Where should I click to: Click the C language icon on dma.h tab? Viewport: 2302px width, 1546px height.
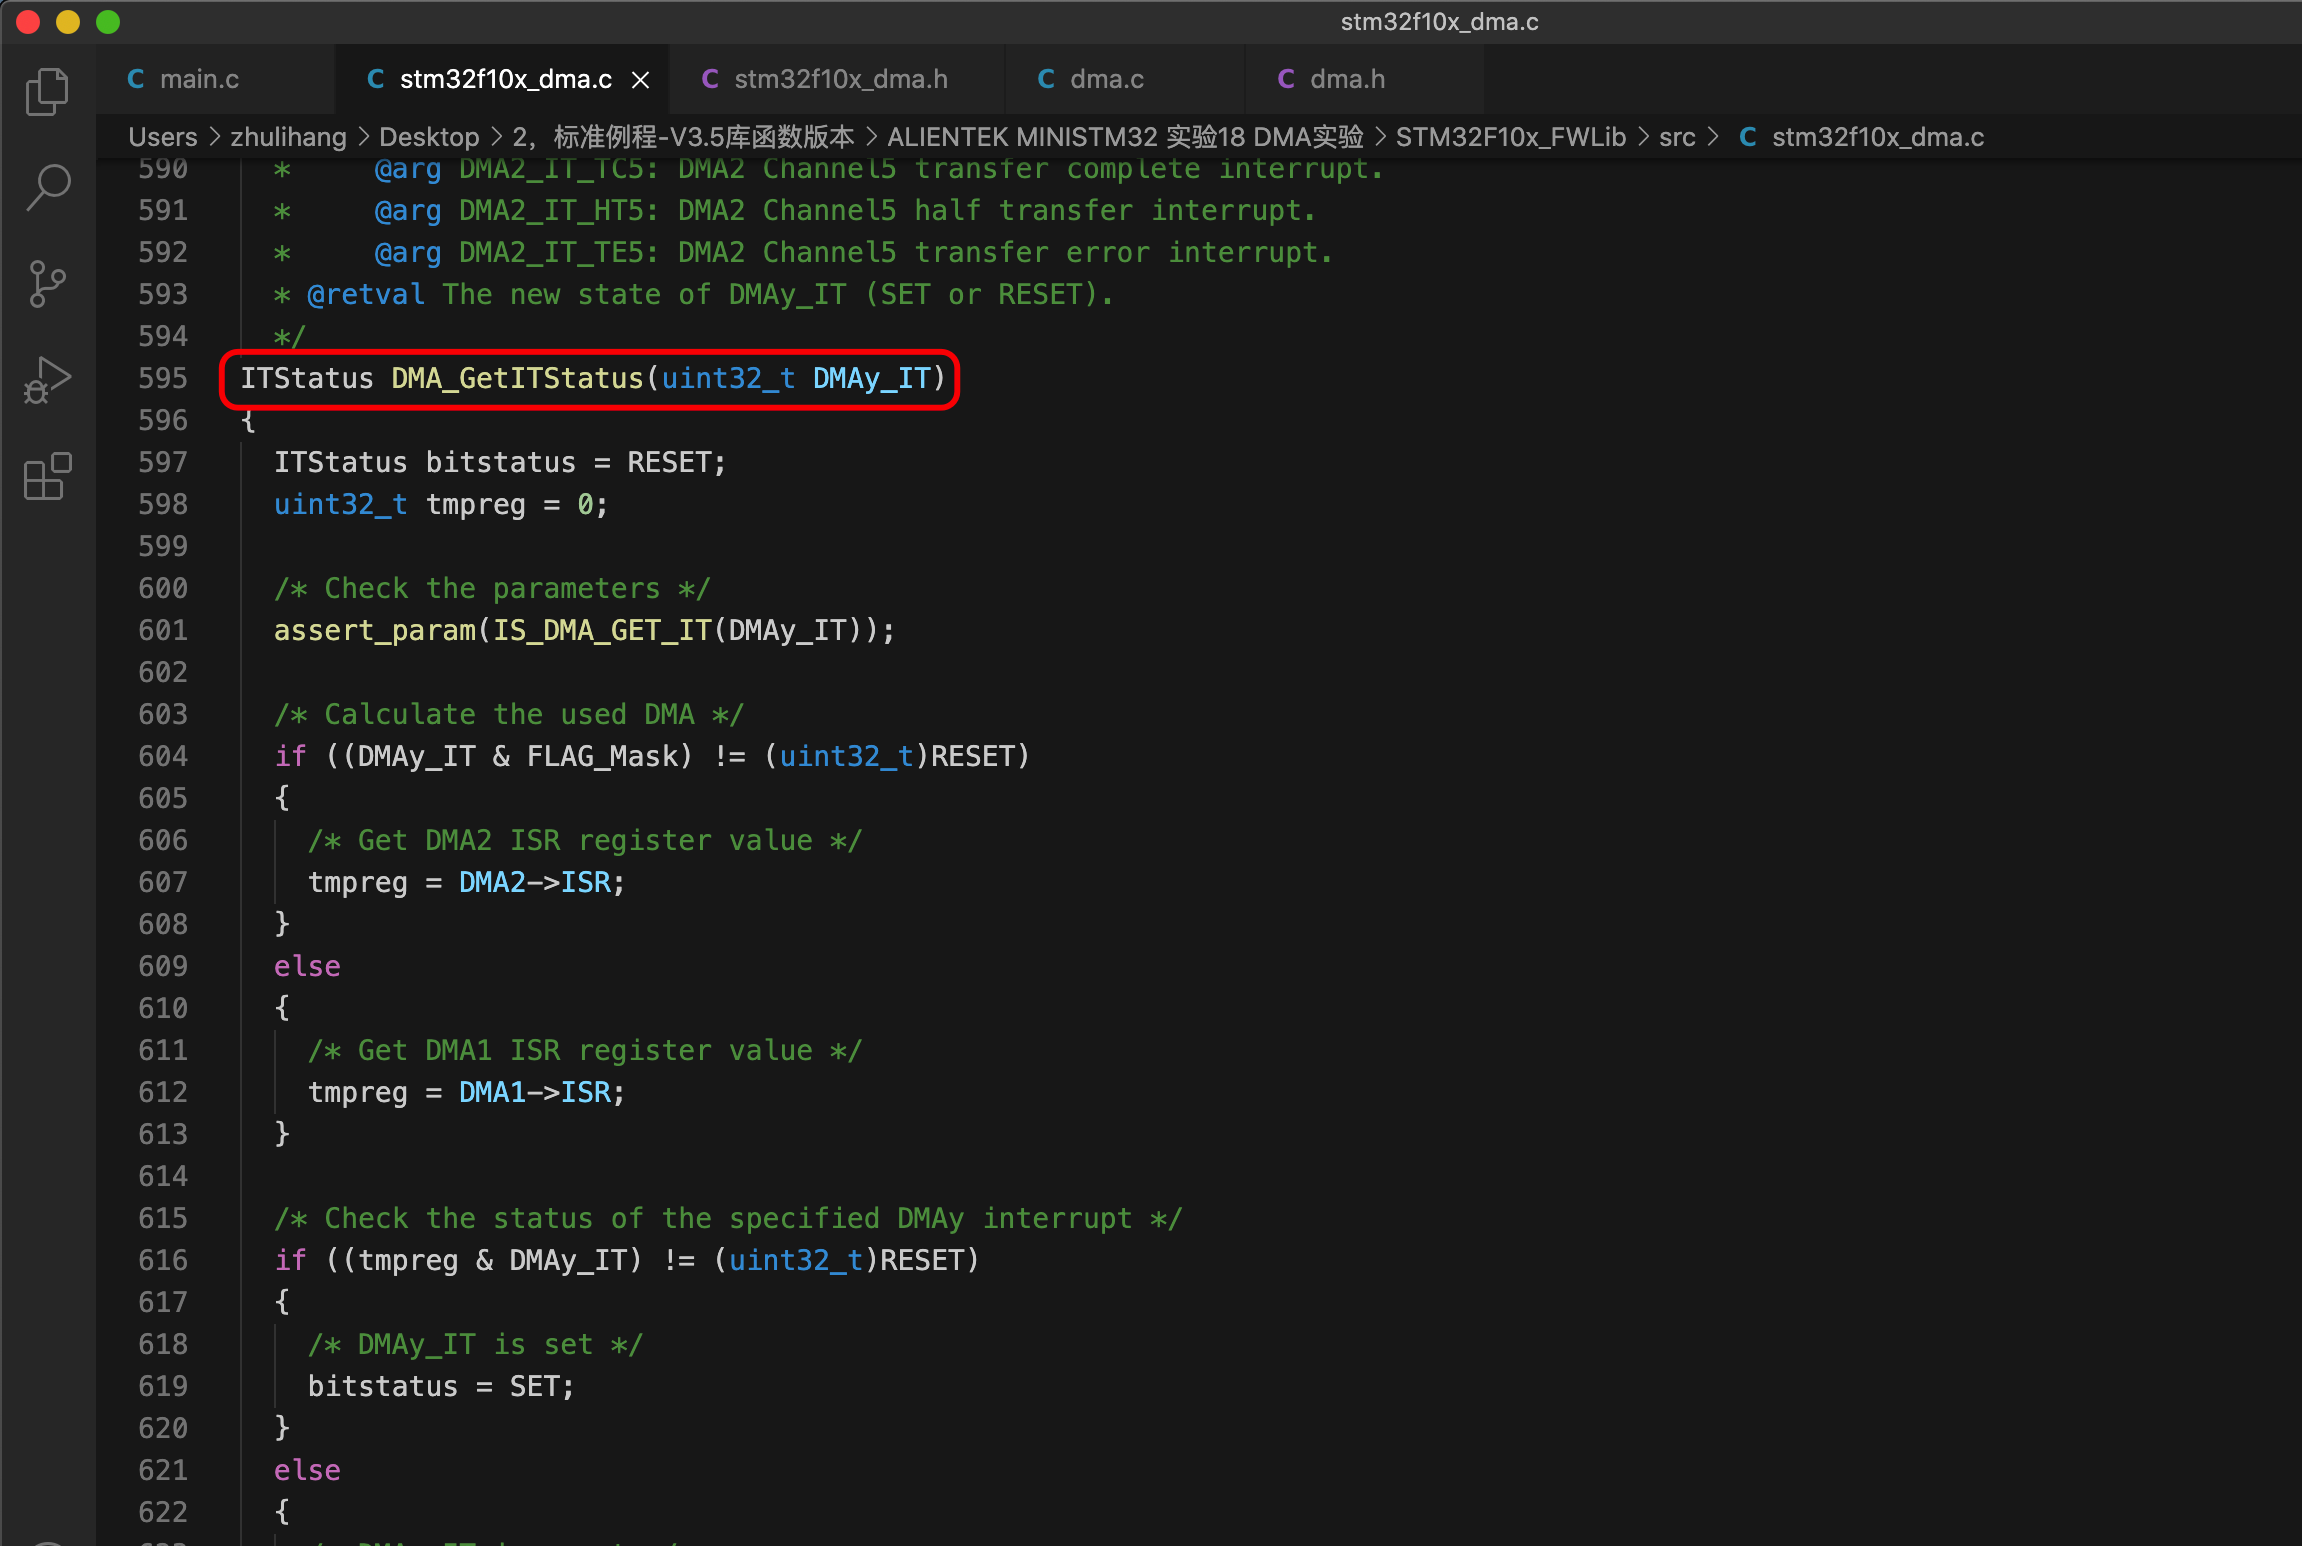point(1287,78)
